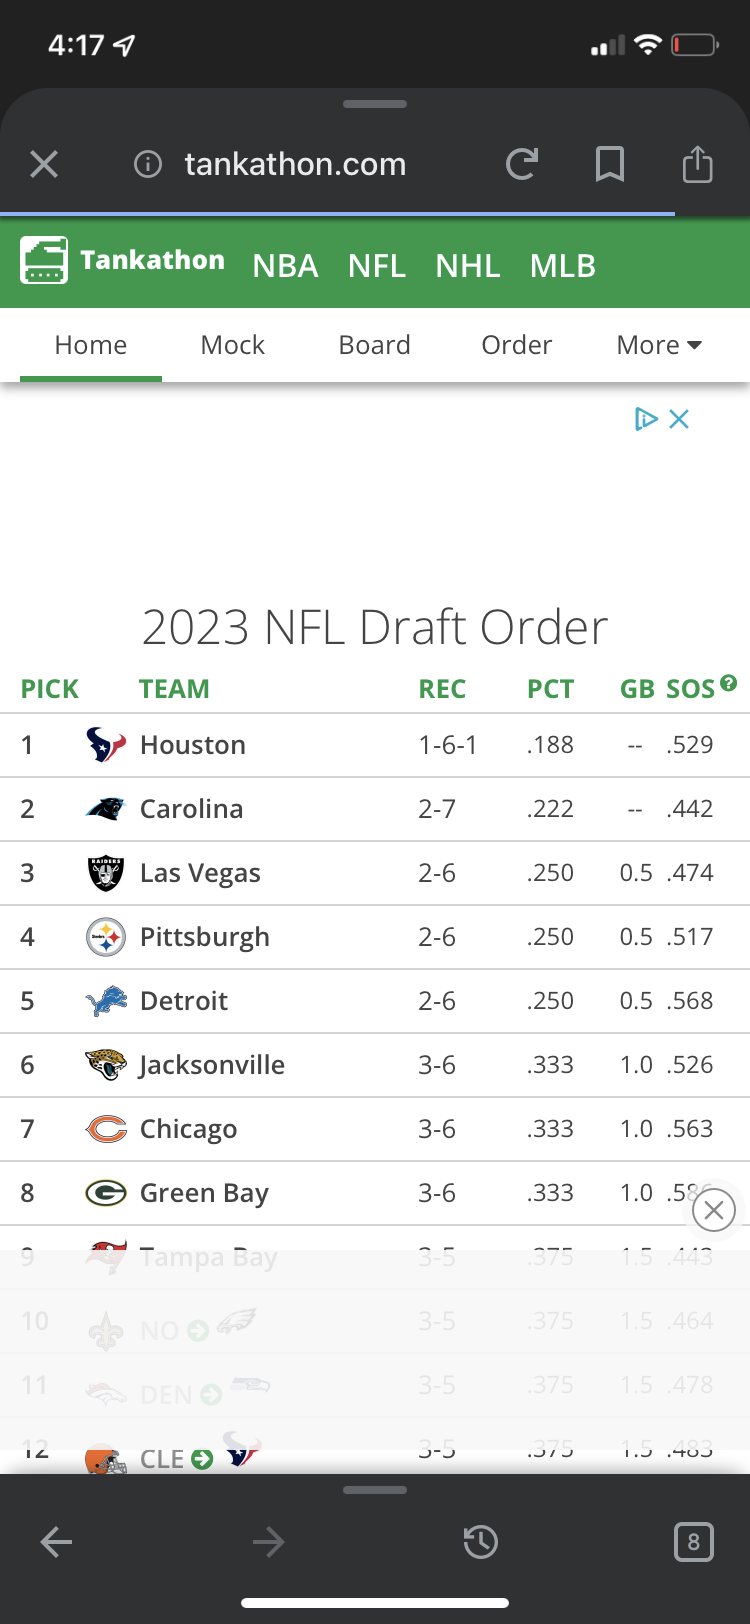
Task: Tap the page reload icon
Action: pyautogui.click(x=522, y=164)
